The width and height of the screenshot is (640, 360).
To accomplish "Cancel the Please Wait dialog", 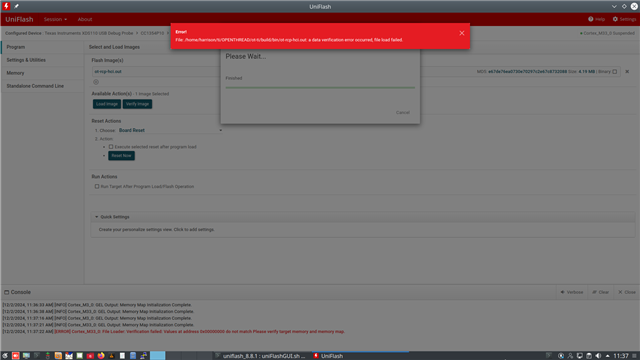I will coord(402,113).
